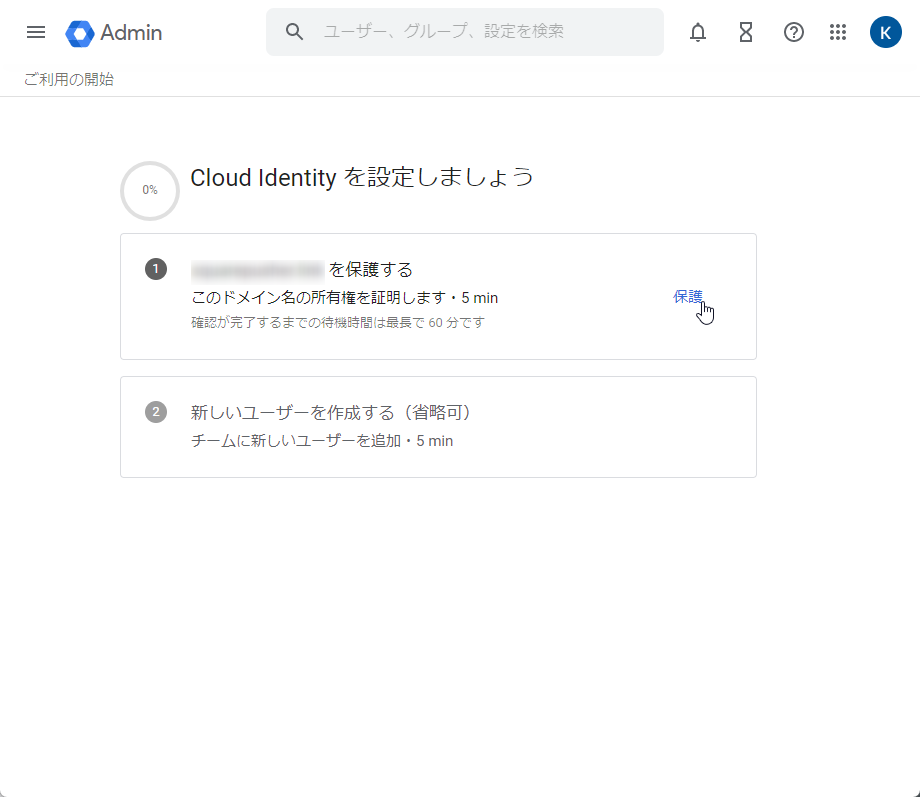This screenshot has width=920, height=797.
Task: Open the Google apps grid
Action: tap(838, 32)
